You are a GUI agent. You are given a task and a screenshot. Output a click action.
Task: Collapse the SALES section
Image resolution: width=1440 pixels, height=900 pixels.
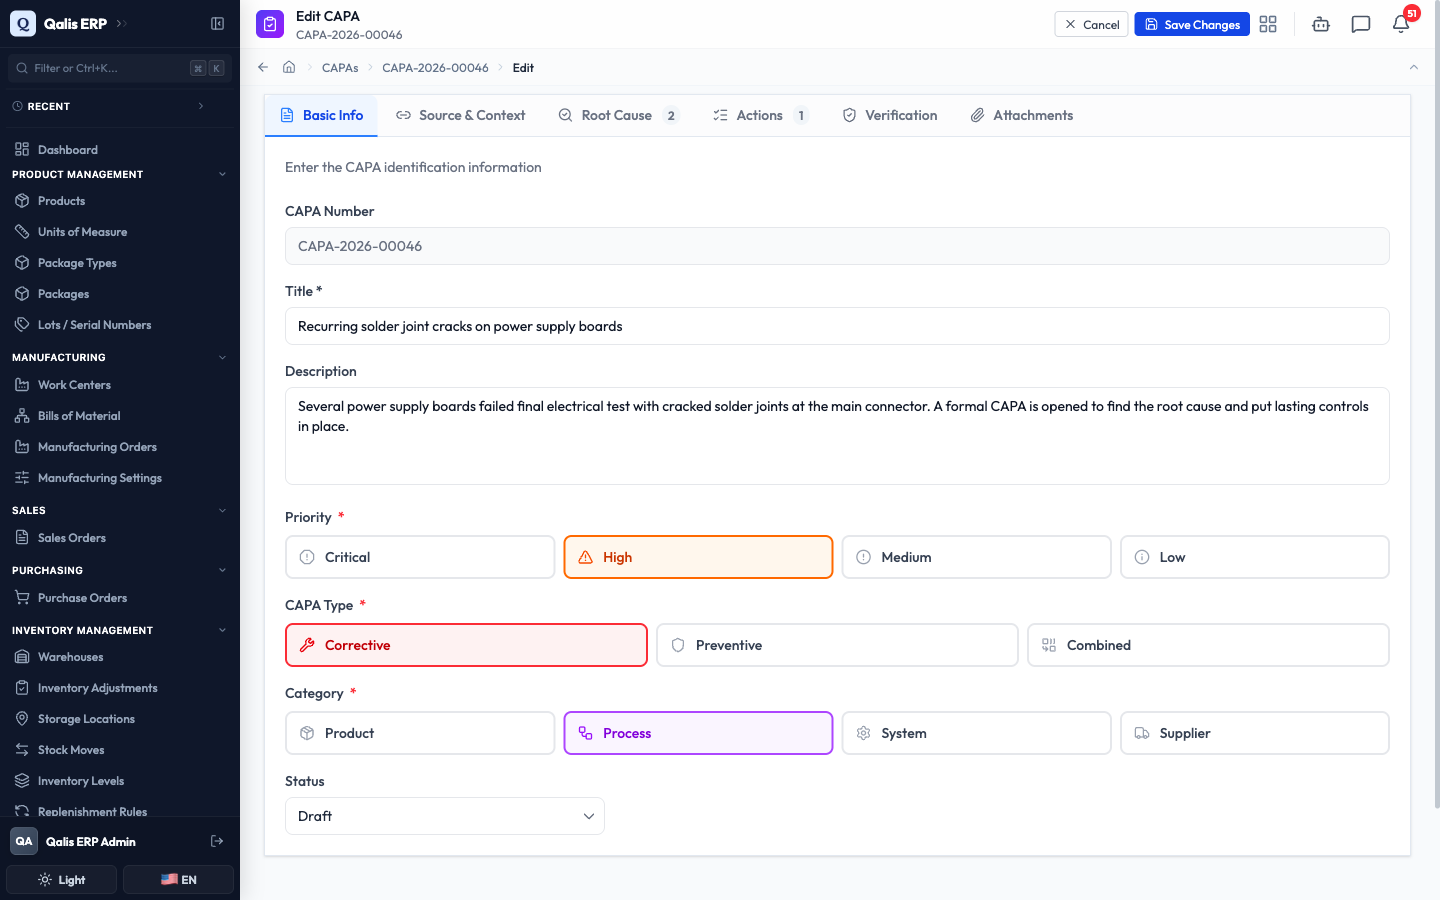coord(222,510)
